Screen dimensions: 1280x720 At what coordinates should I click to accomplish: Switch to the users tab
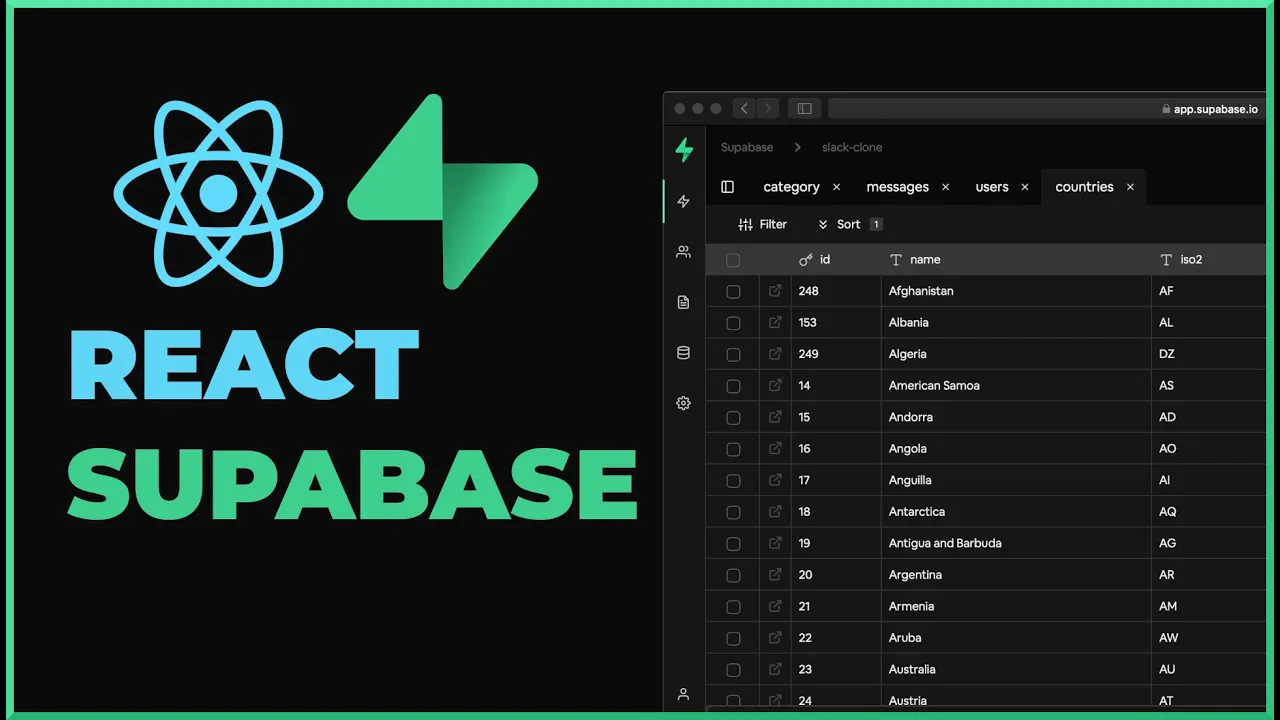(992, 187)
